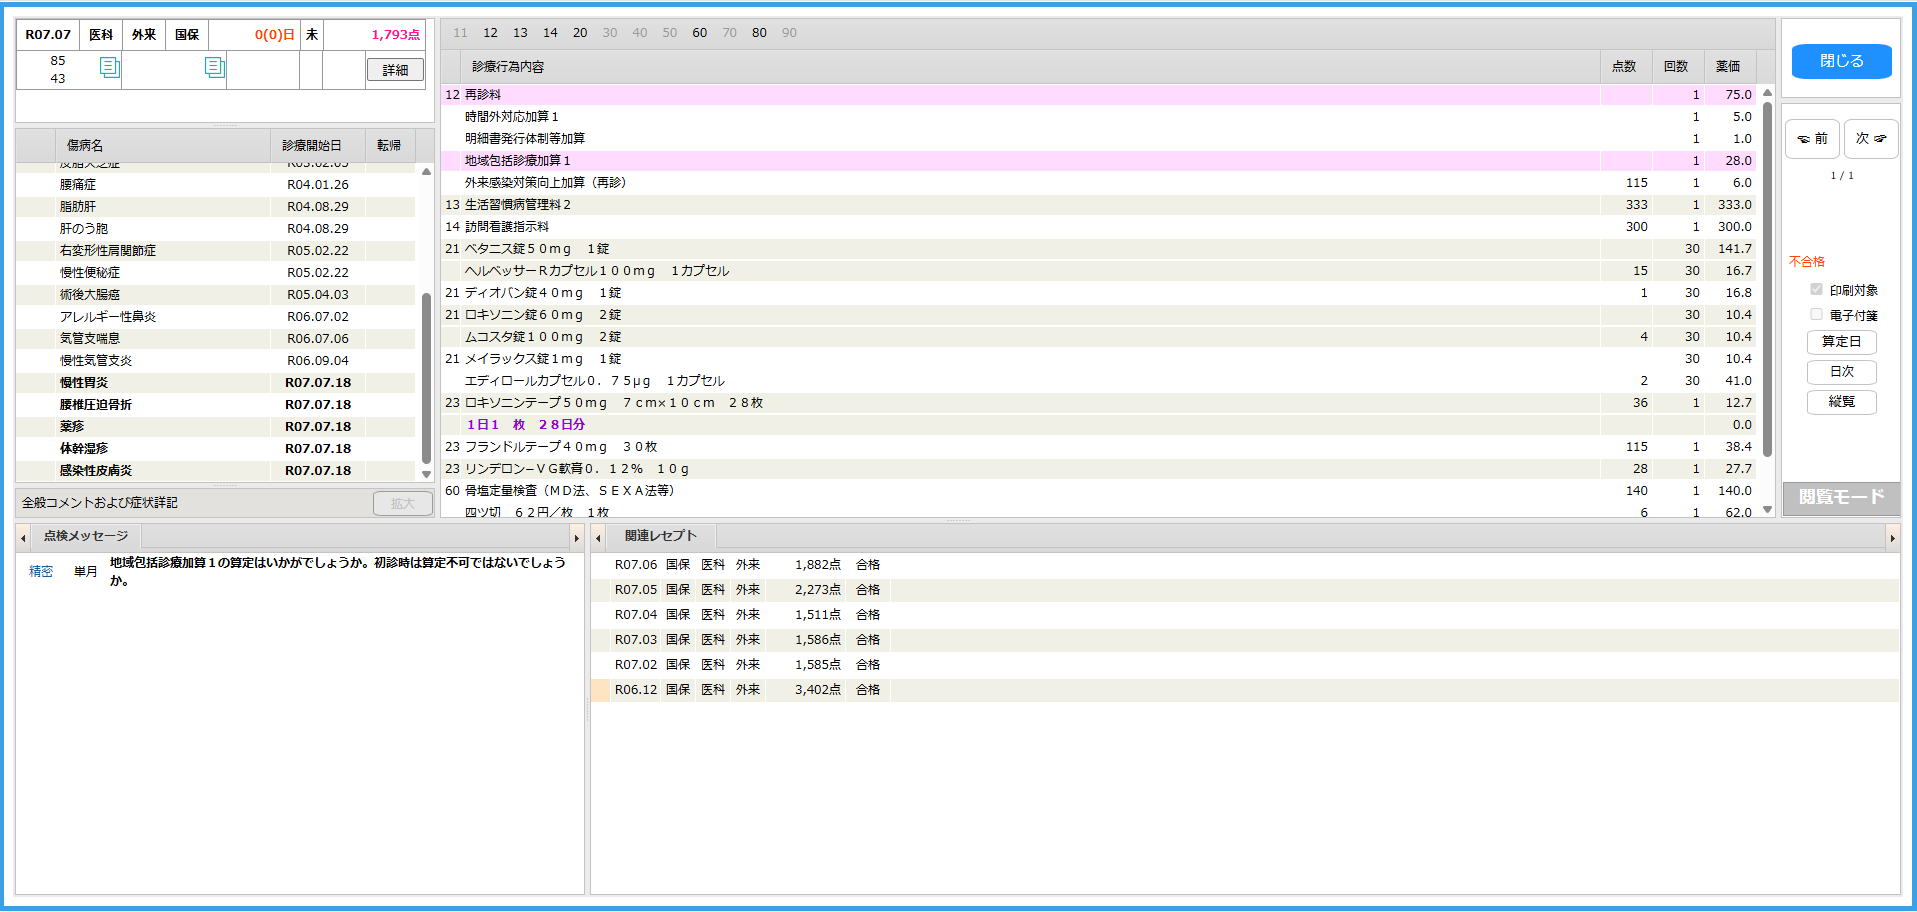The width and height of the screenshot is (1917, 912).
Task: Go to previous receipt with 前 button
Action: (x=1812, y=139)
